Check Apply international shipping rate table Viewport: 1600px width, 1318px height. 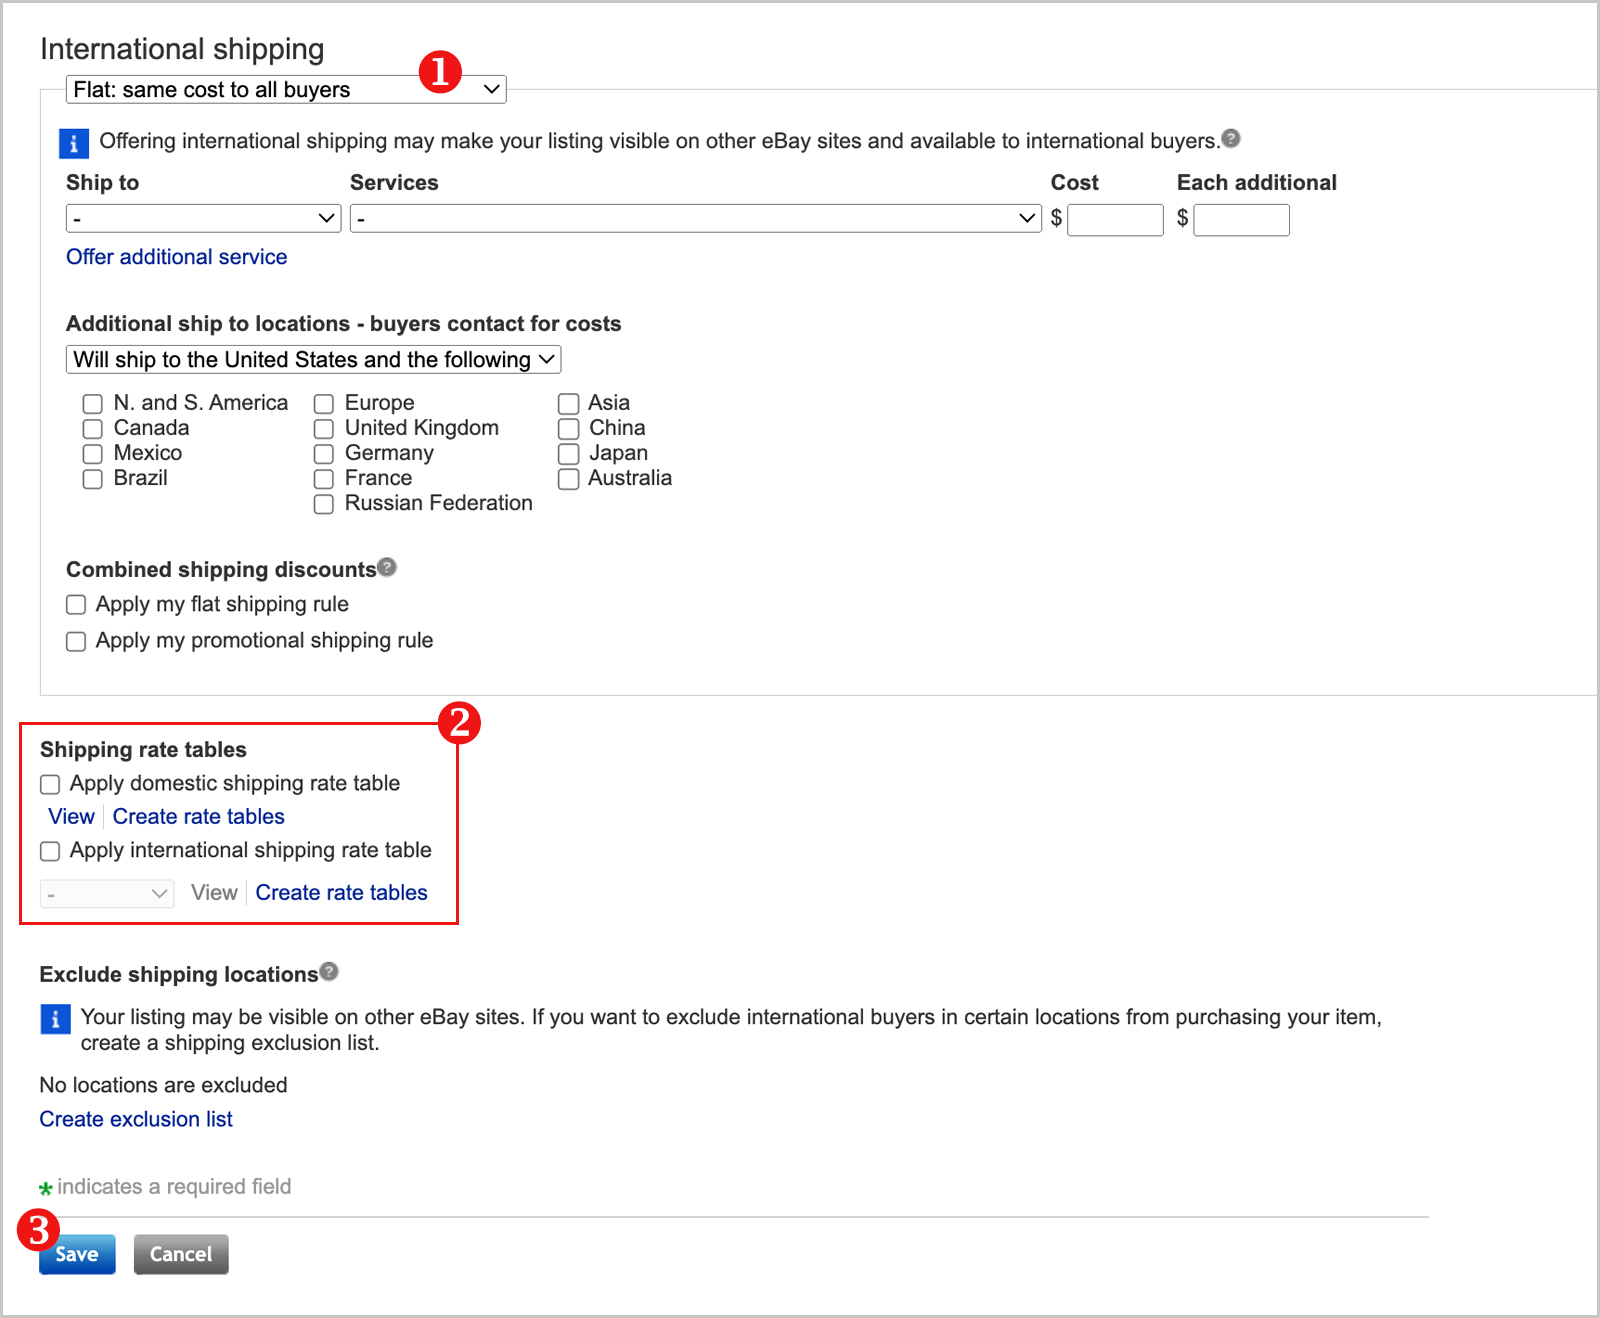50,851
